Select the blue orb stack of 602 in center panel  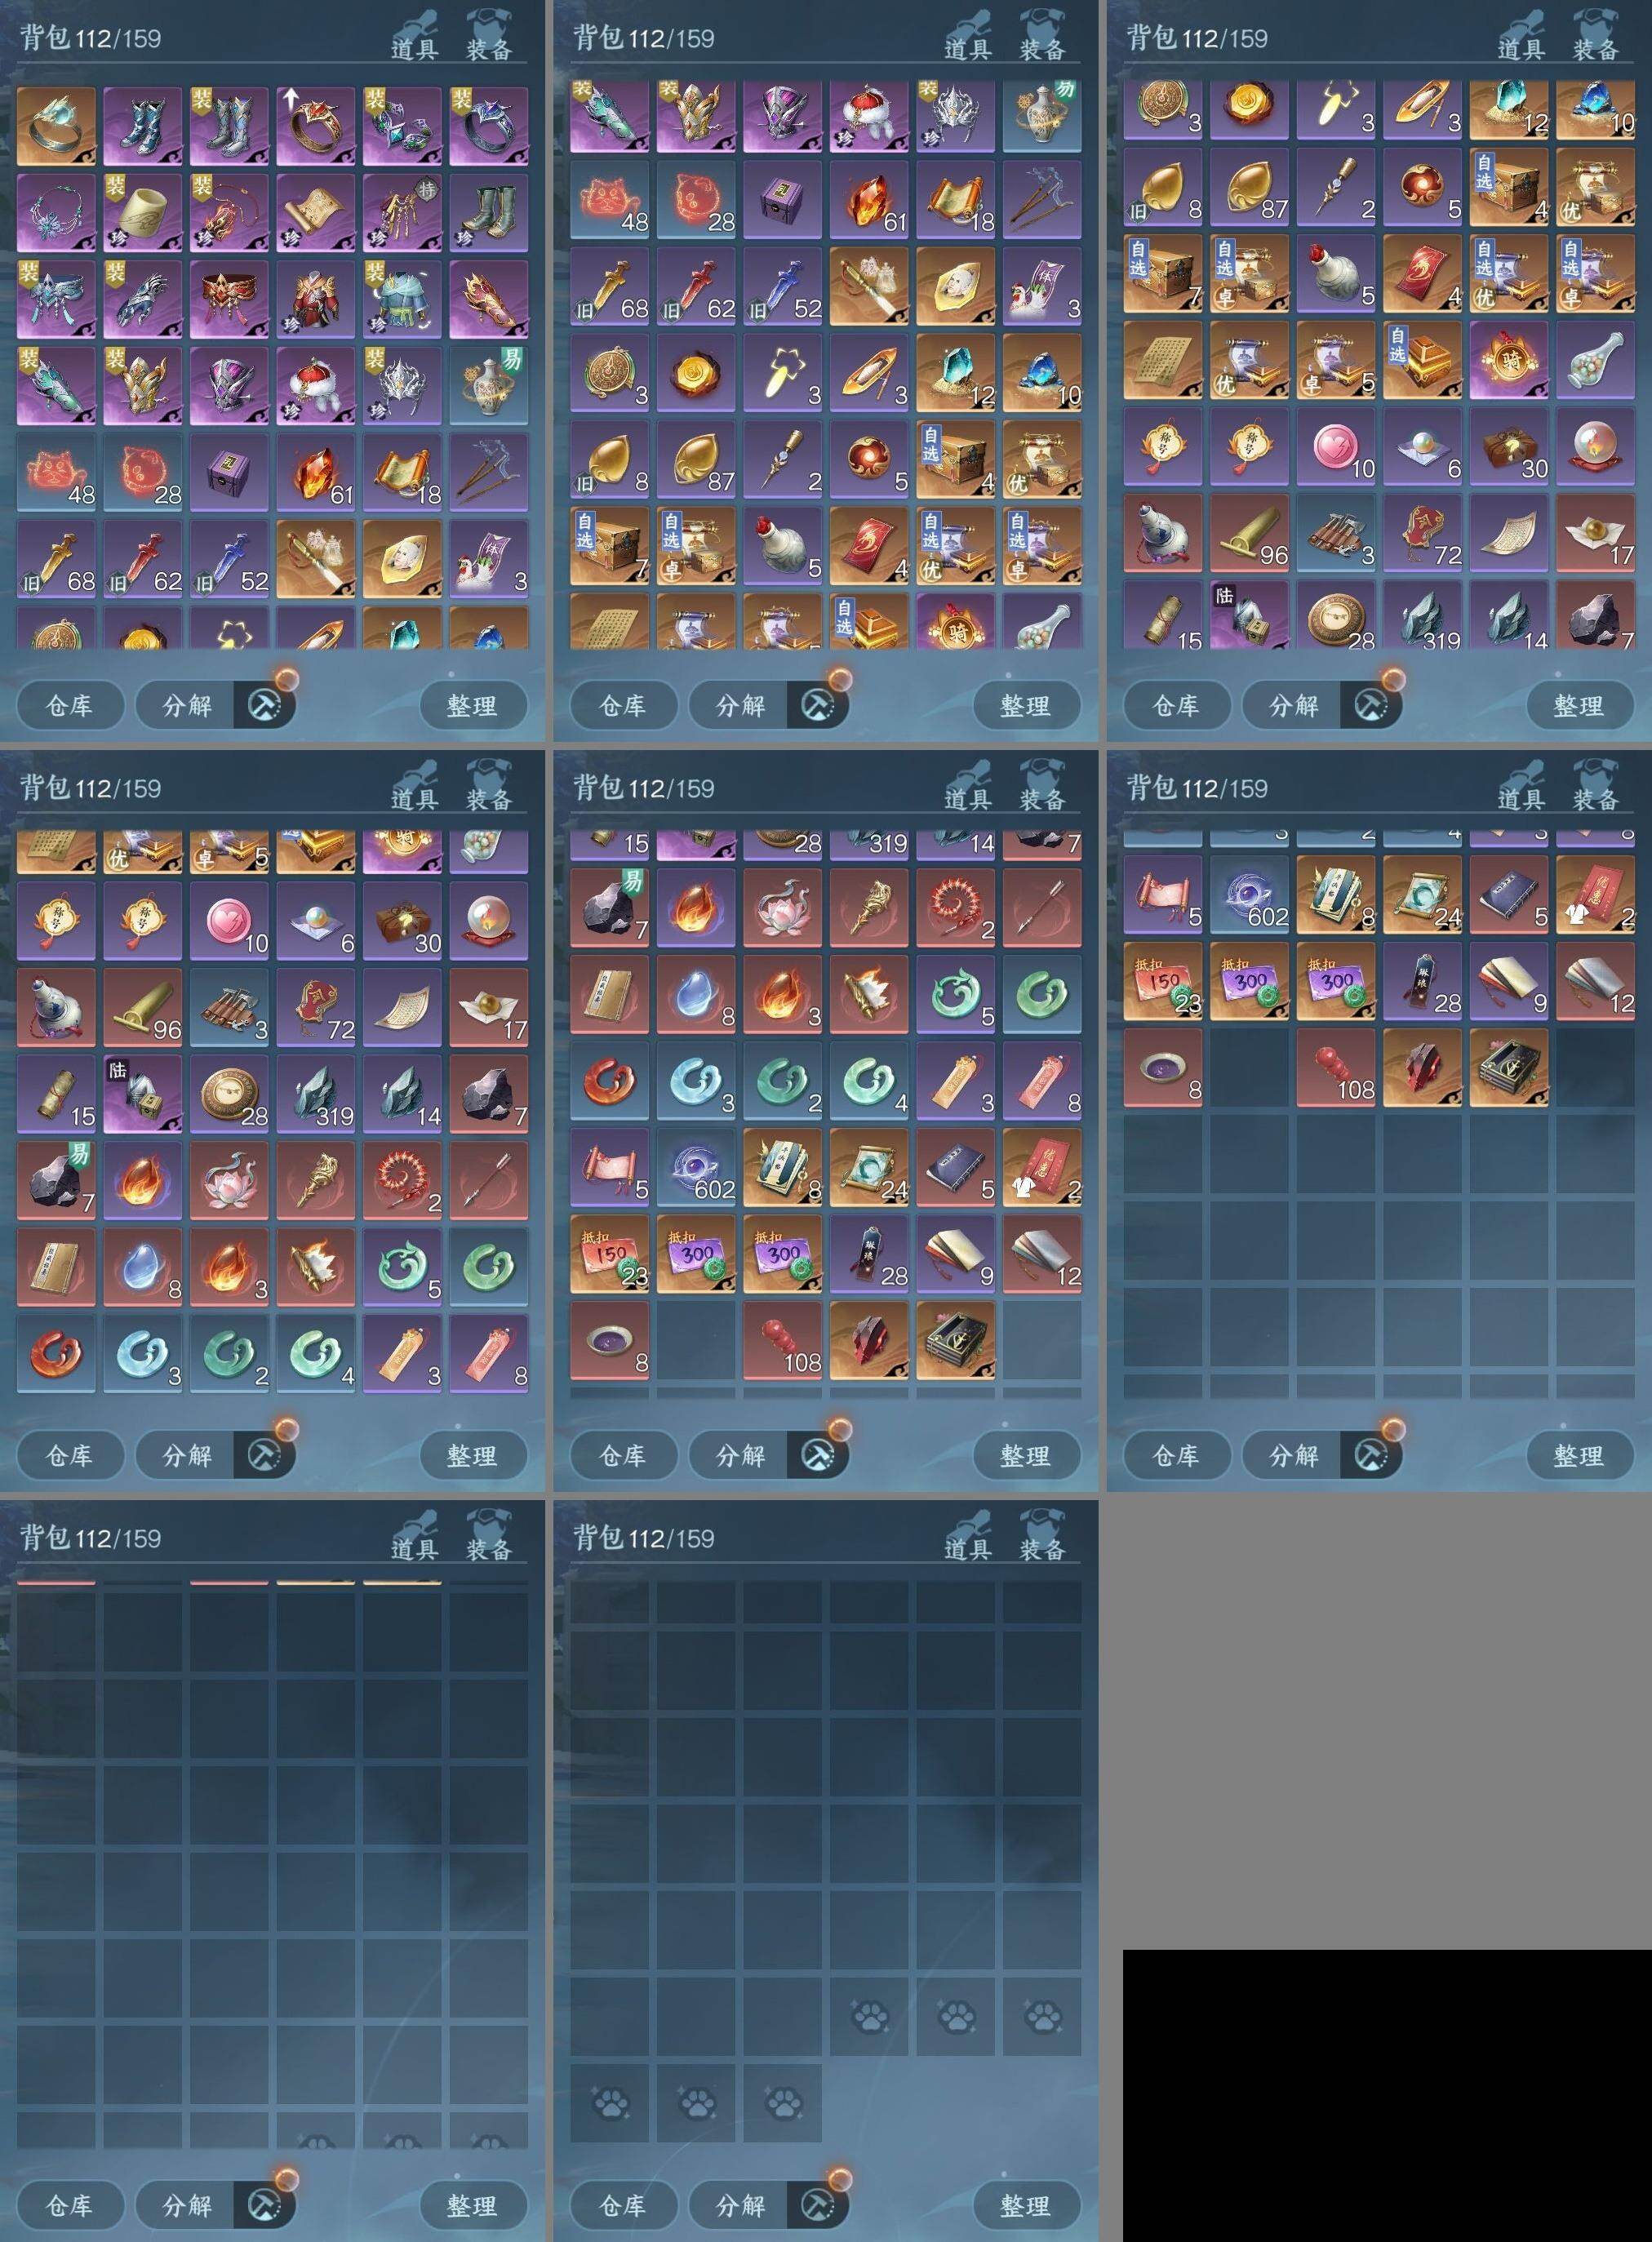pyautogui.click(x=696, y=1167)
